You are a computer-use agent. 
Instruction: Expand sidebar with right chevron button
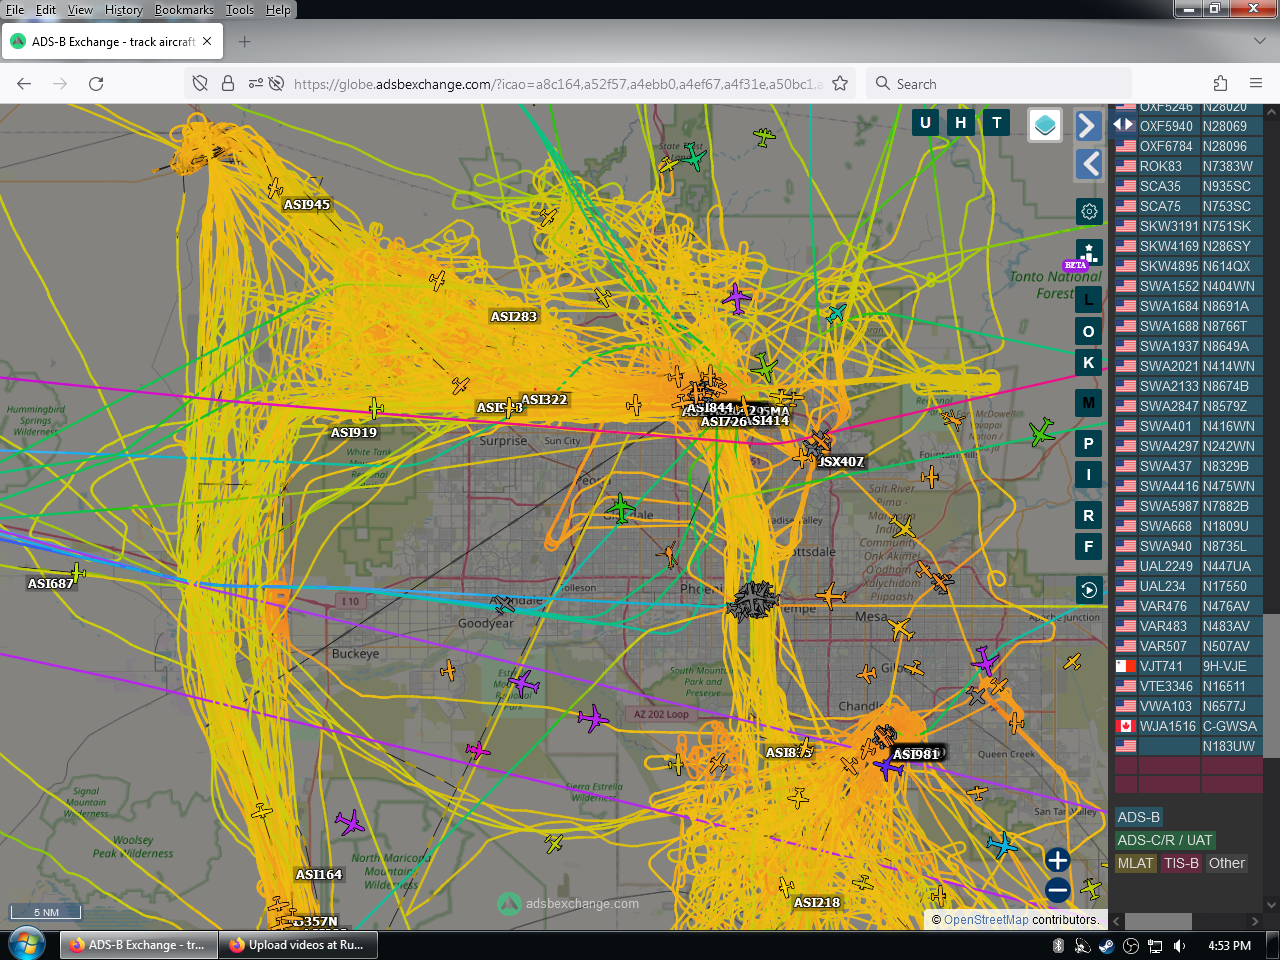pyautogui.click(x=1088, y=125)
